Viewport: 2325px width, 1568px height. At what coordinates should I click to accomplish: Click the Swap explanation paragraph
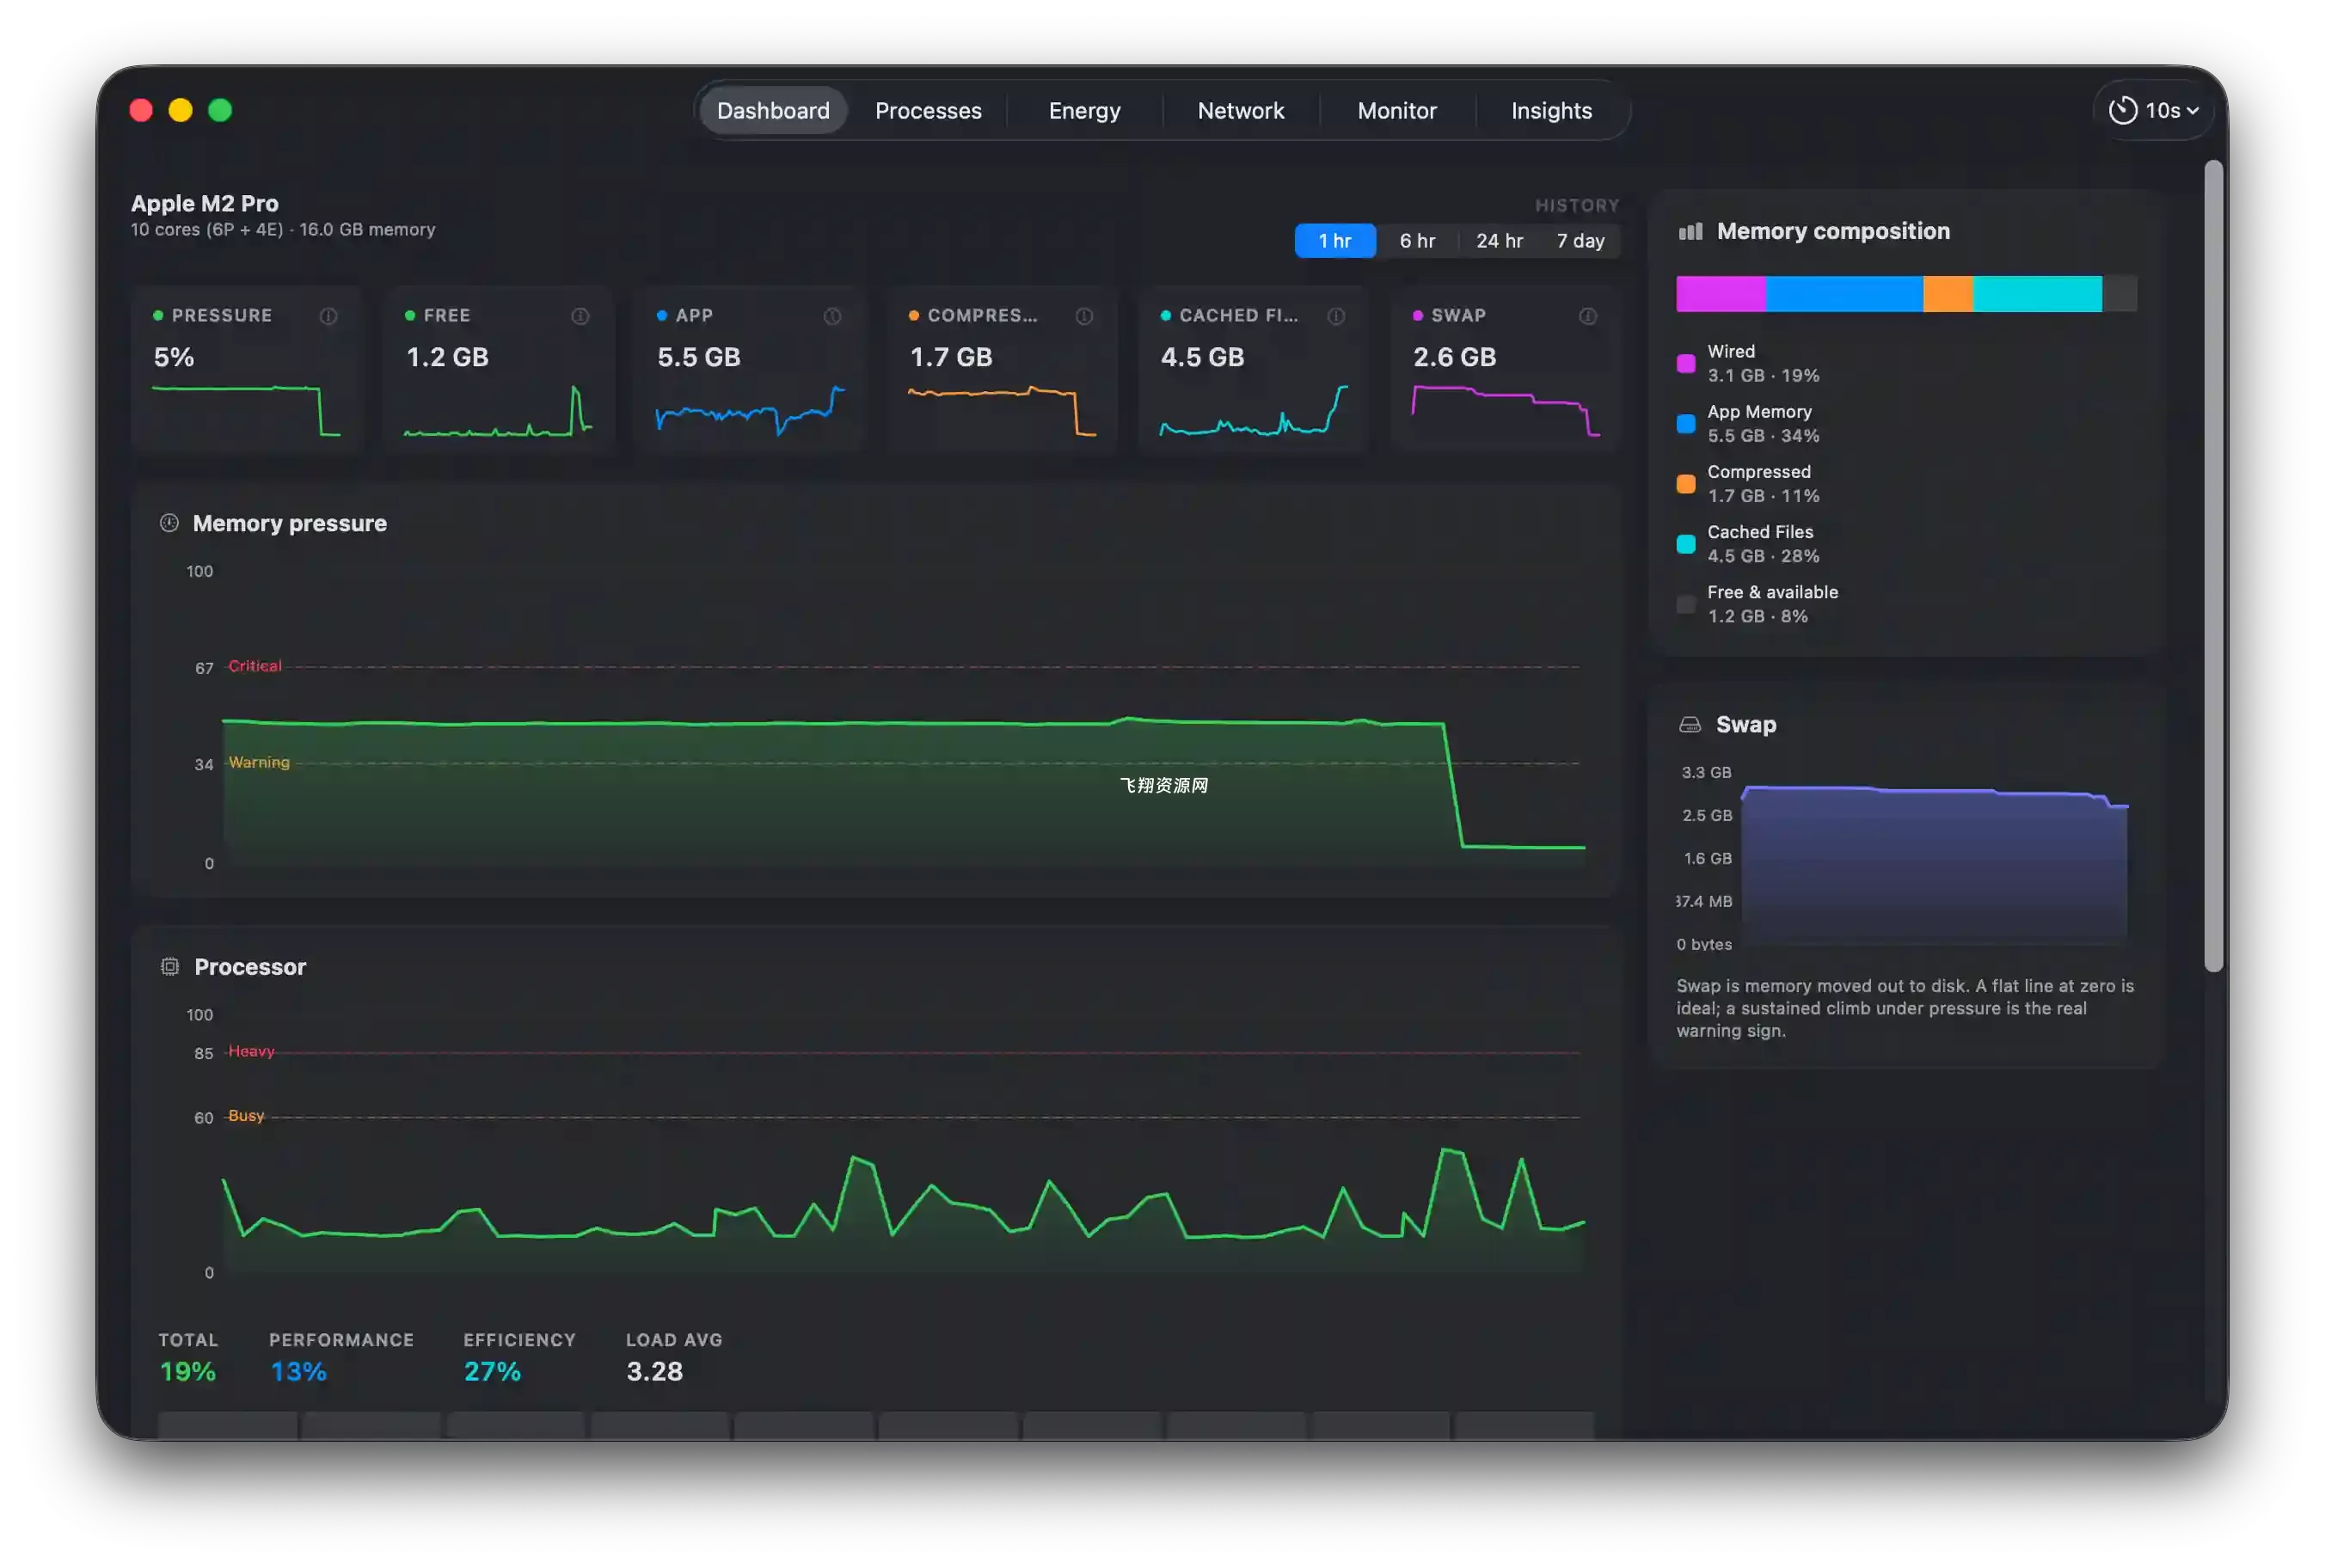1905,1008
